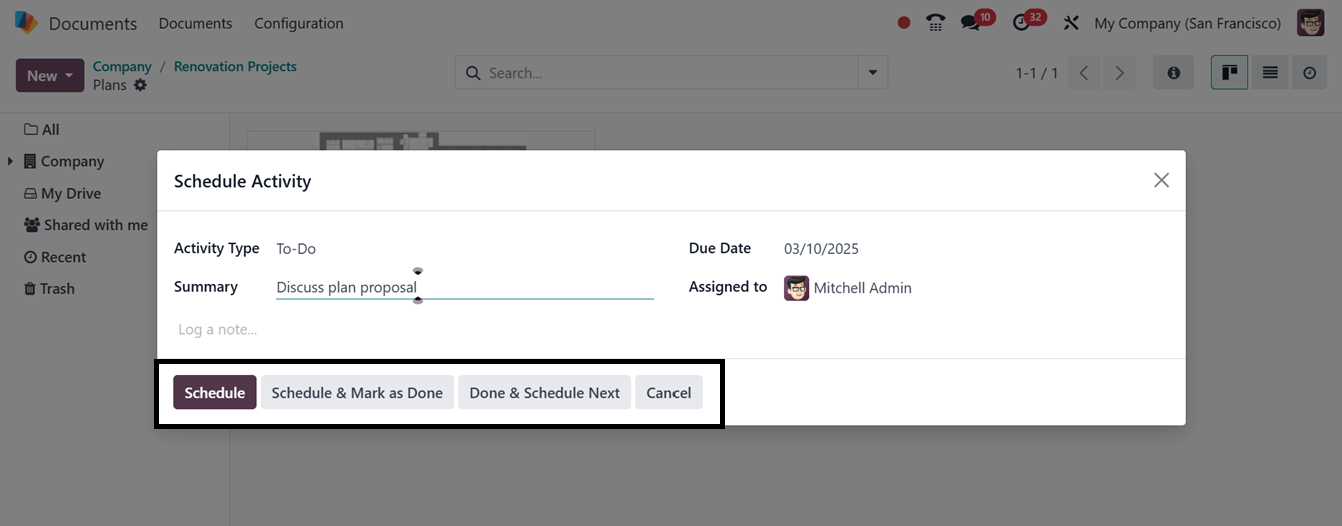This screenshot has width=1342, height=526.
Task: Click the Summary input field
Action: pyautogui.click(x=464, y=288)
